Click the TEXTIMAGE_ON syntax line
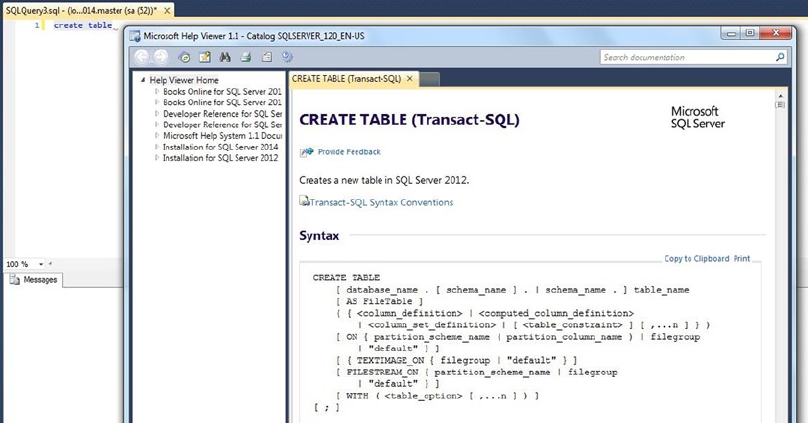The width and height of the screenshot is (808, 423). coord(457,360)
